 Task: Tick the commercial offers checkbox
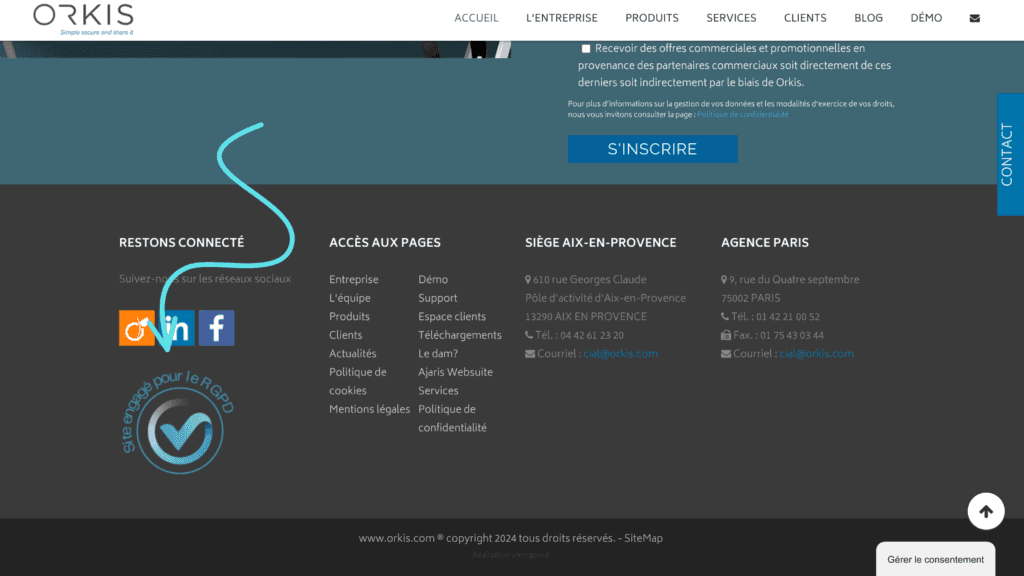pos(586,48)
